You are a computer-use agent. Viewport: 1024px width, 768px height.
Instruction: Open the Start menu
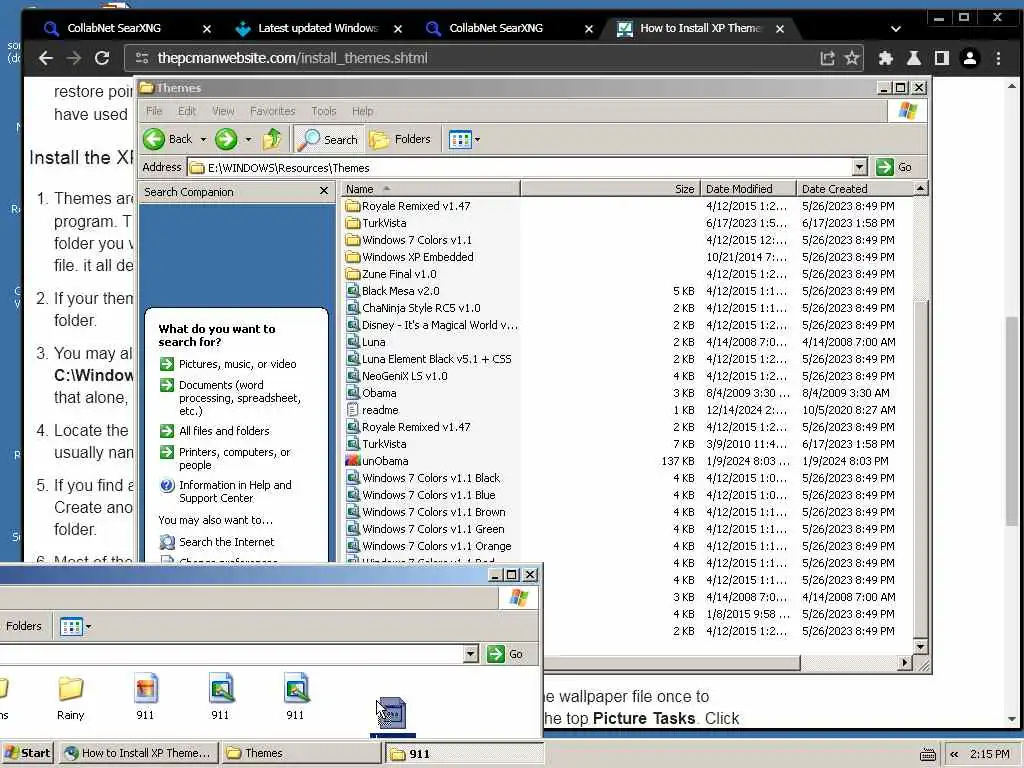(27, 753)
